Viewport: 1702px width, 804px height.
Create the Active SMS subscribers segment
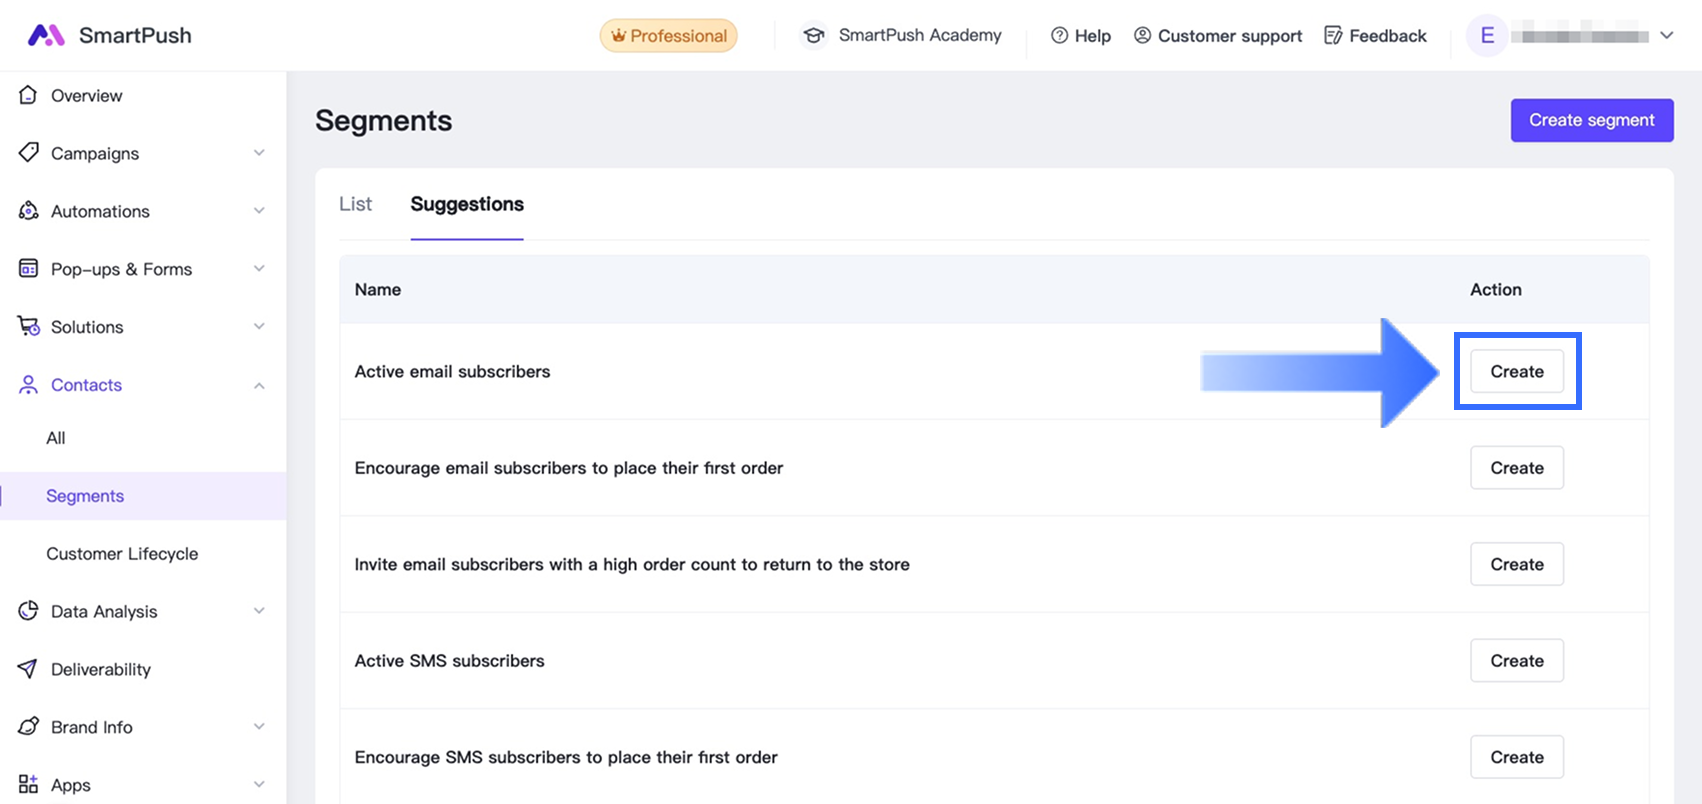[x=1516, y=661]
